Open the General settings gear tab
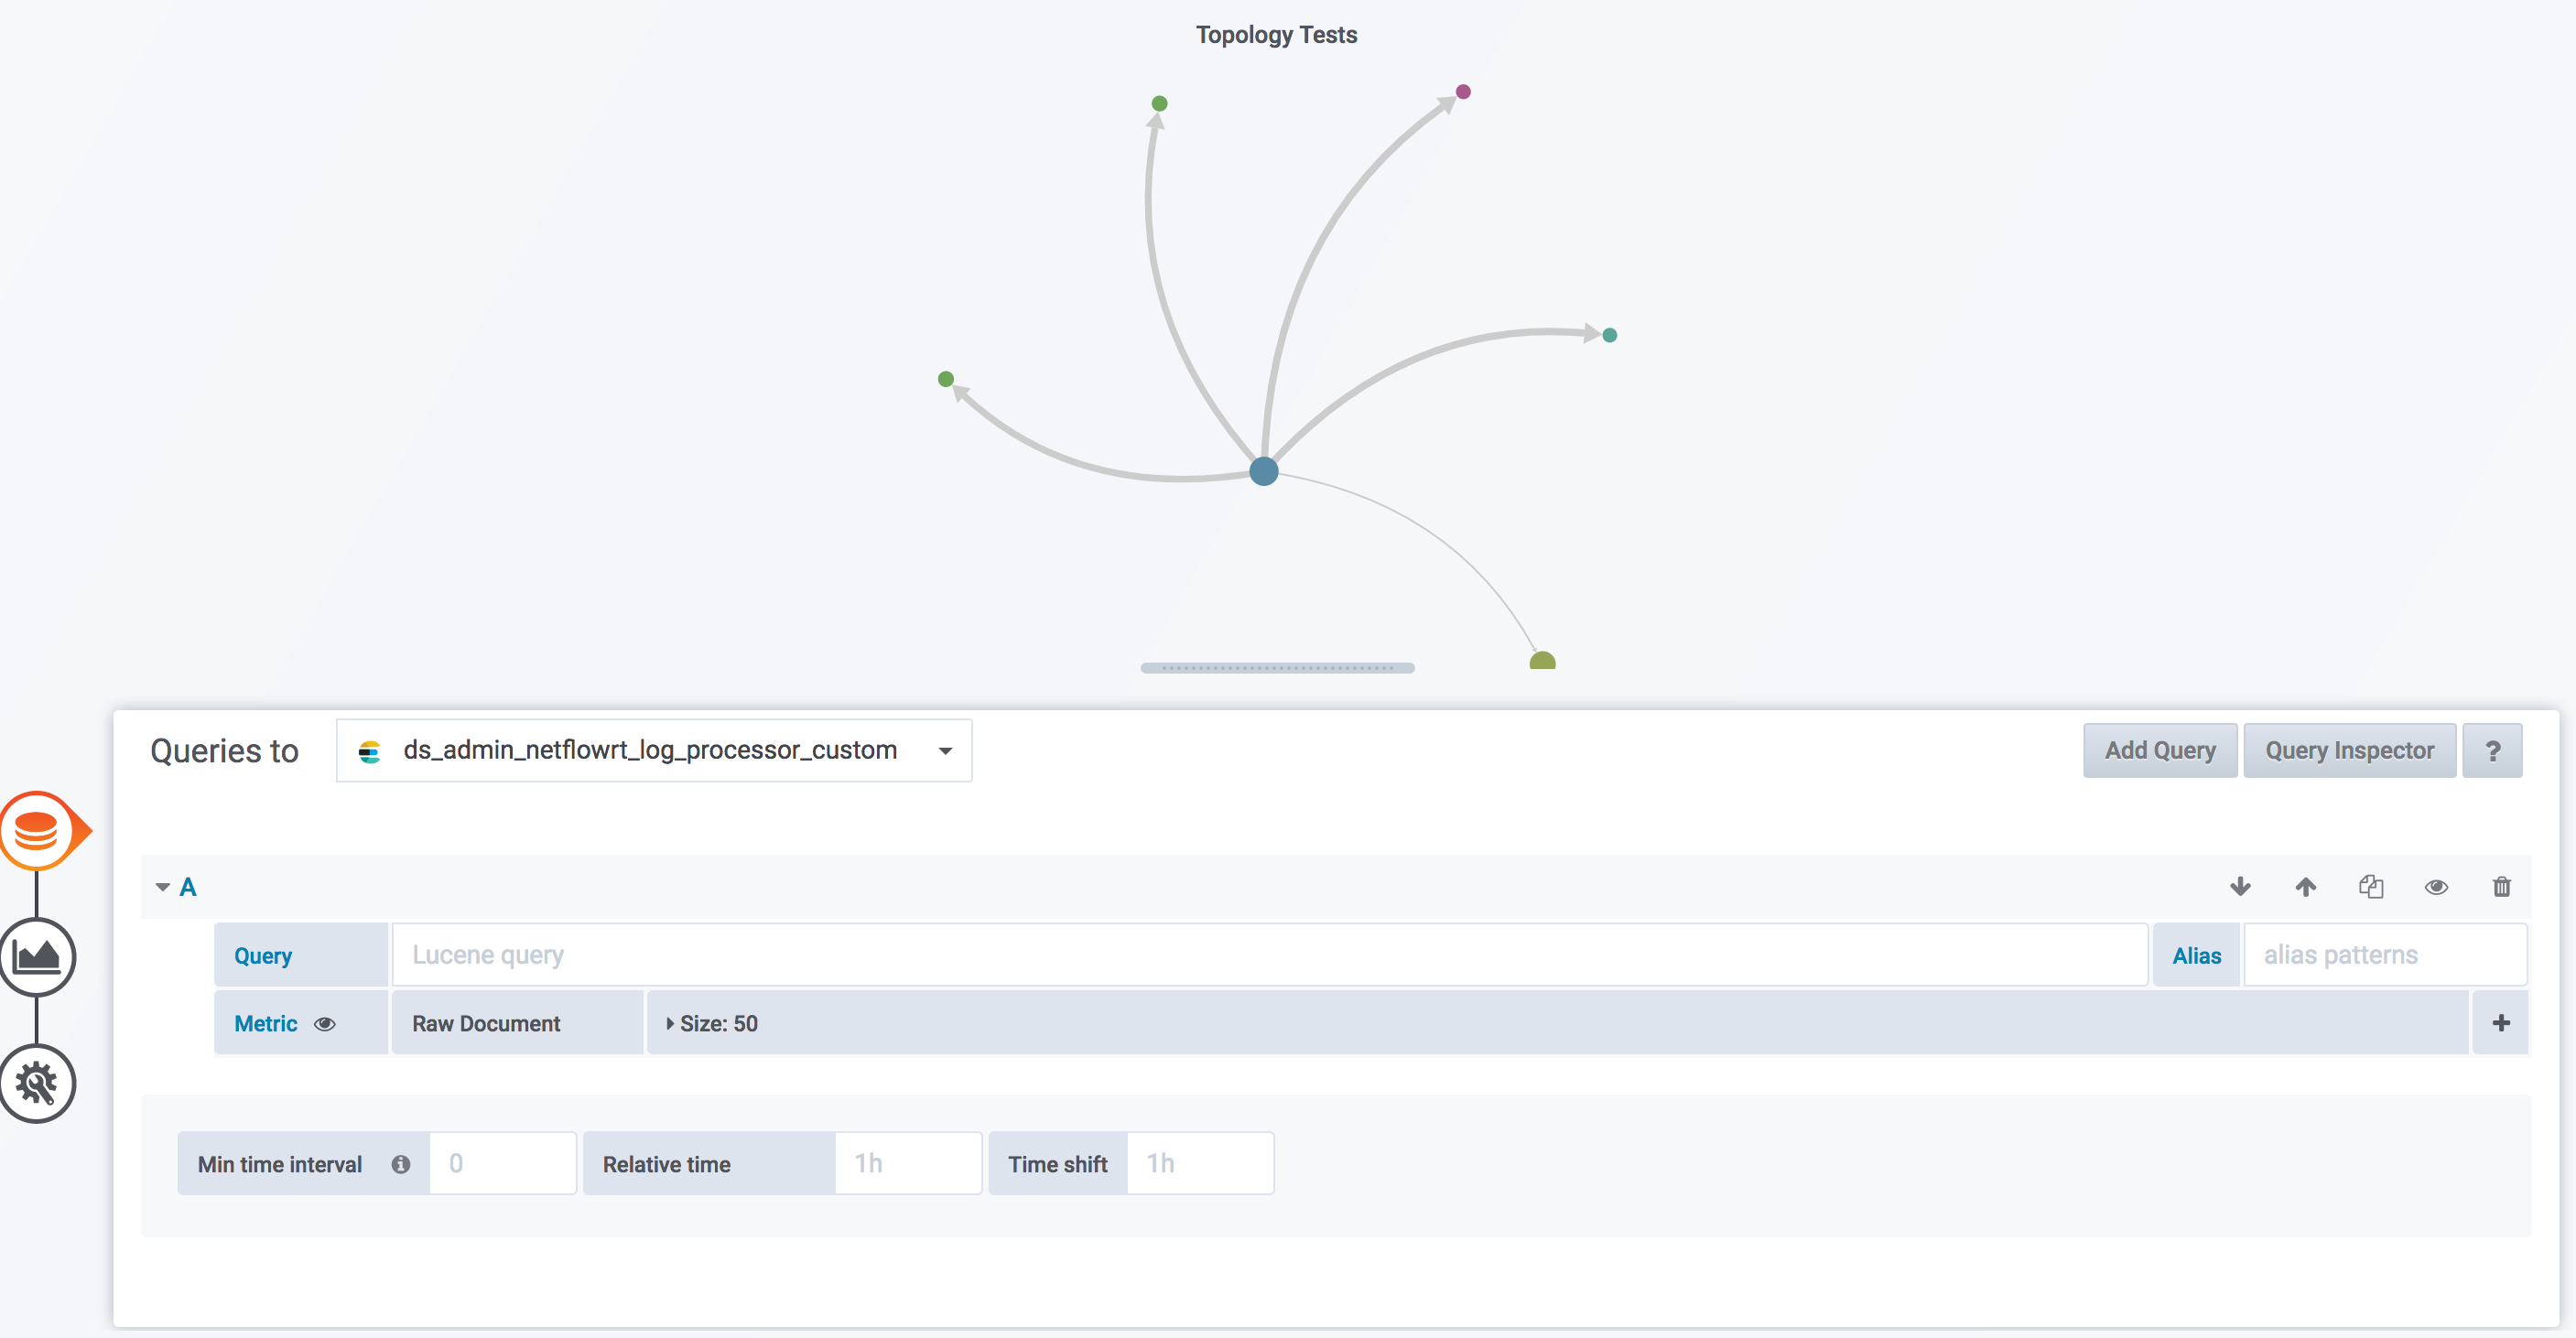This screenshot has width=2576, height=1338. coord(37,1083)
